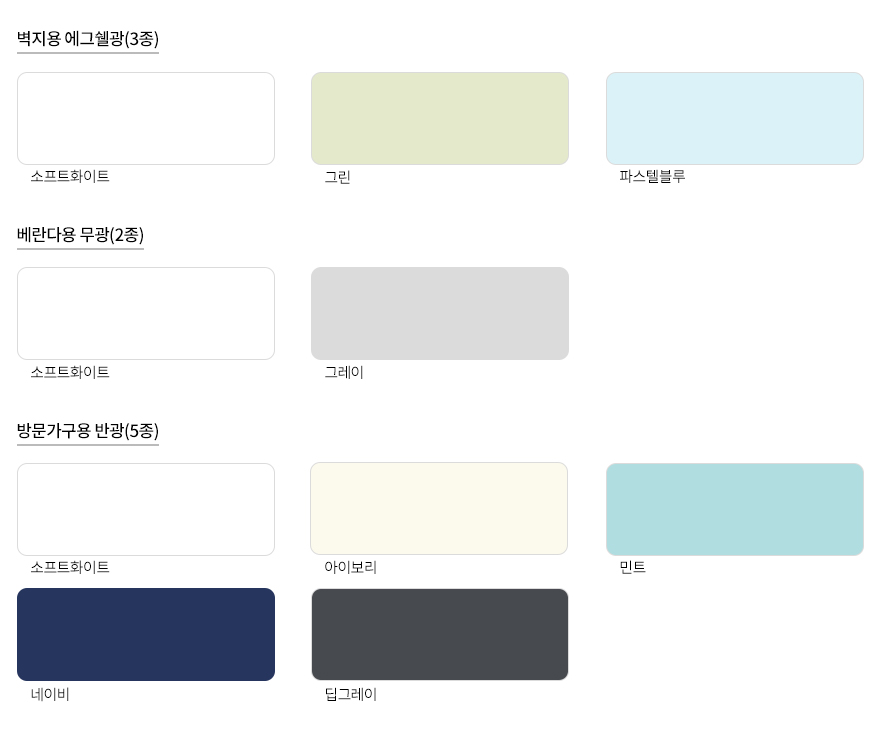The image size is (880, 731).
Task: Select the 소프트화이트 swatch under 벽지용 에그쉘광
Action: pyautogui.click(x=146, y=118)
